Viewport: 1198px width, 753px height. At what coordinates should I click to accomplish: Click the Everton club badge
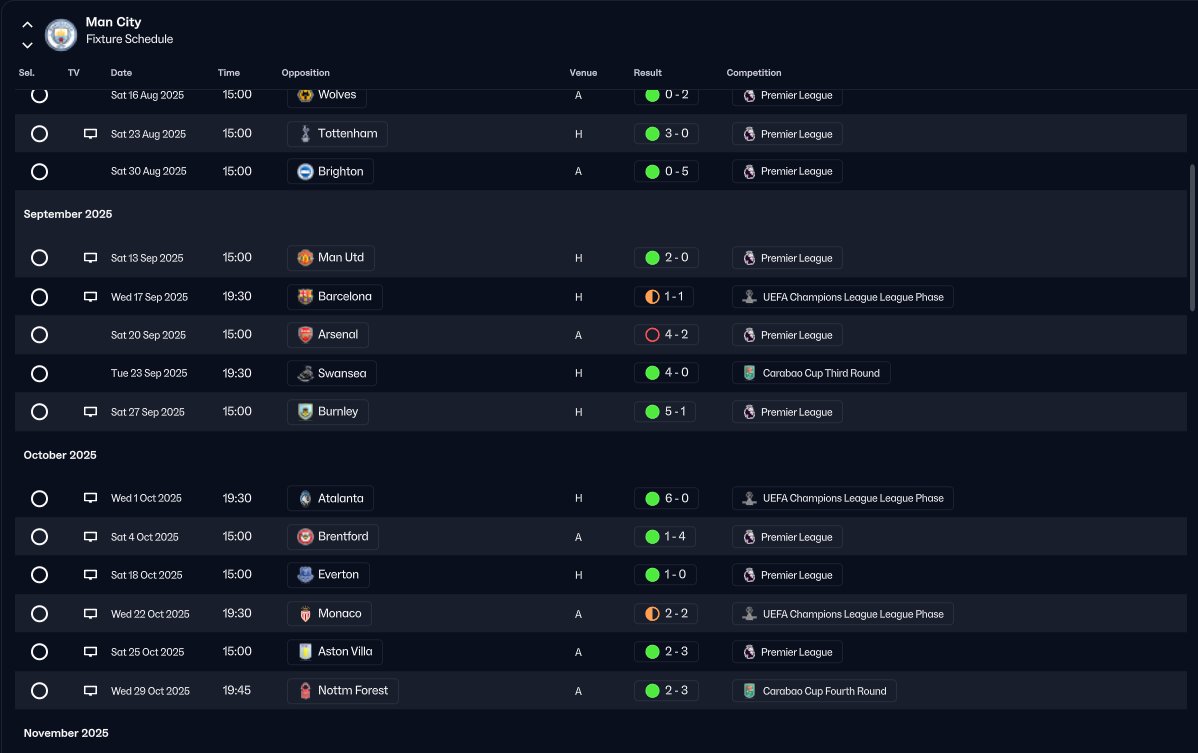(305, 575)
